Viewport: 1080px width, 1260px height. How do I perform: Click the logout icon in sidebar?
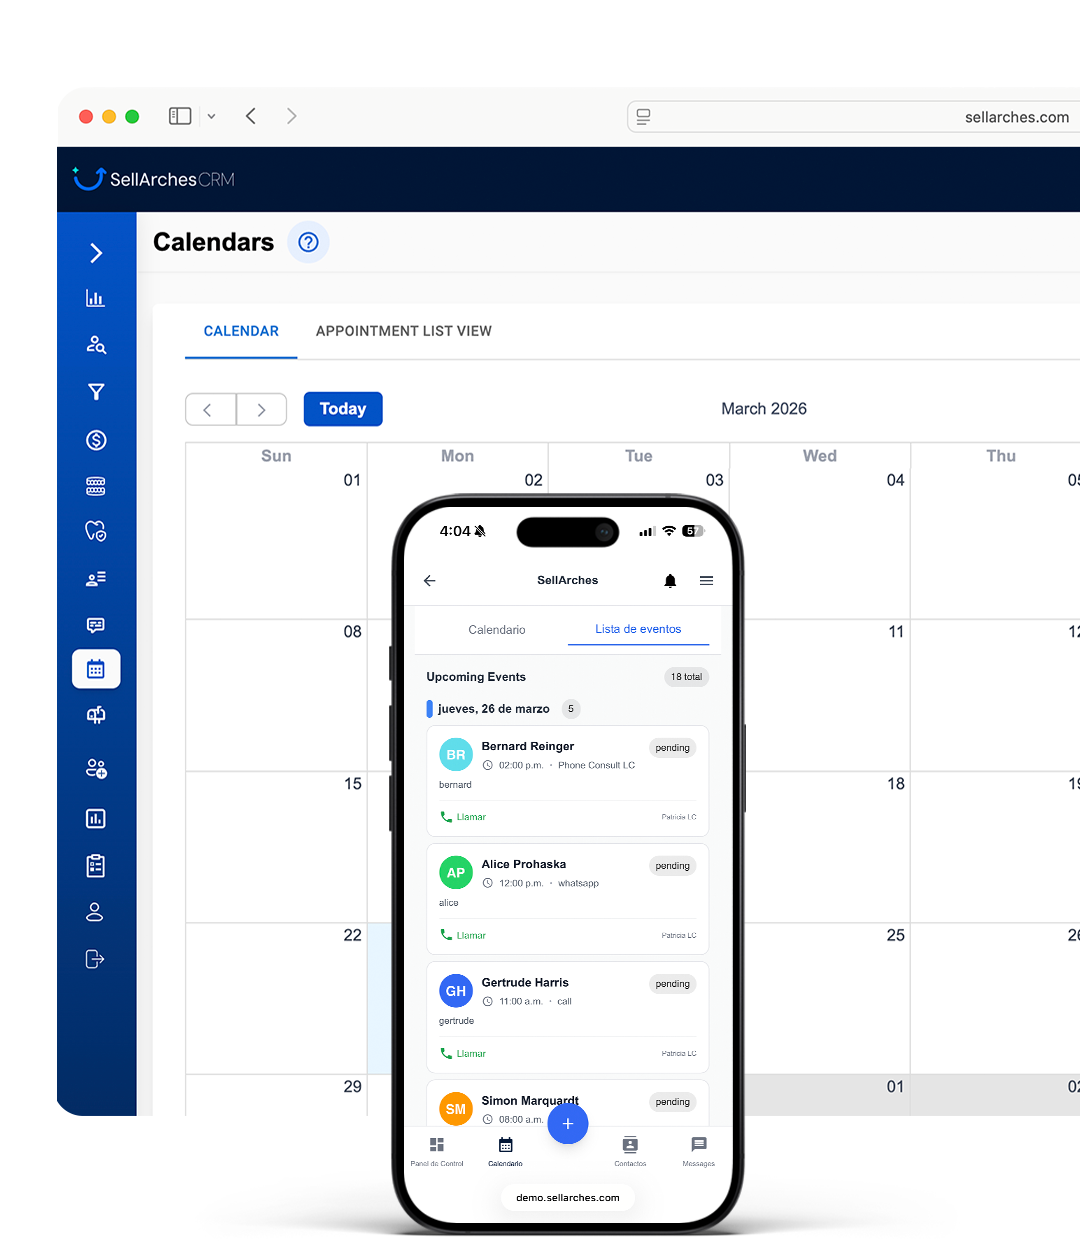[x=95, y=959]
